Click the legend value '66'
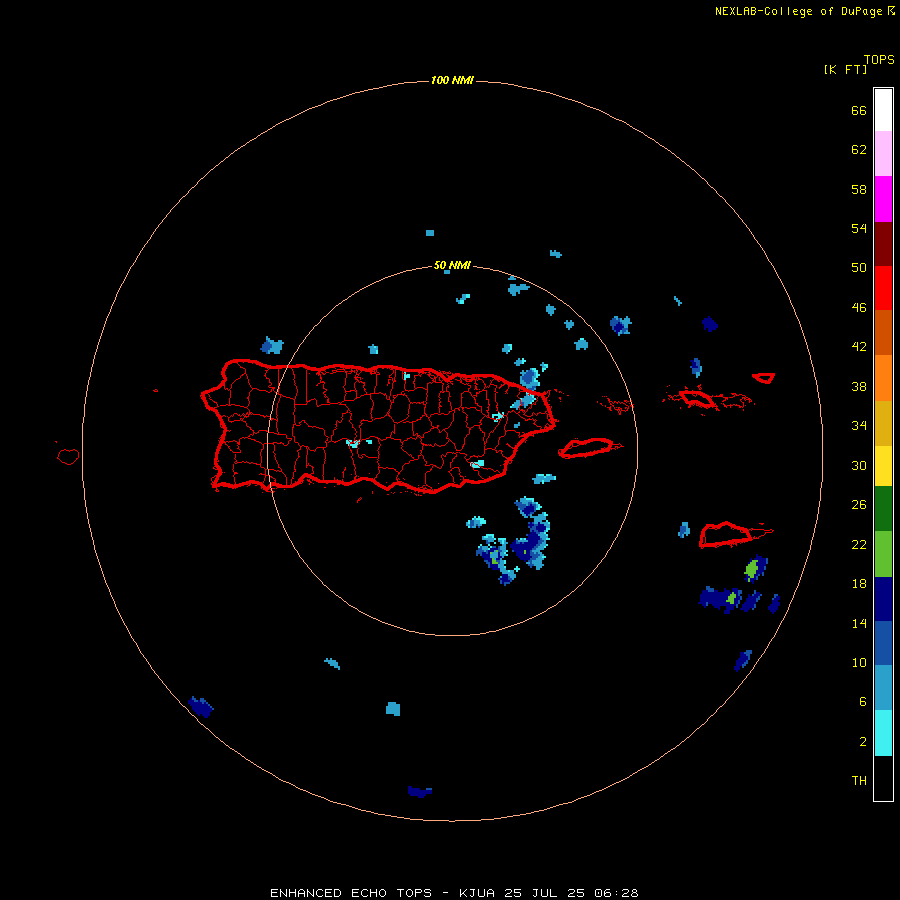This screenshot has width=900, height=900. (x=859, y=110)
